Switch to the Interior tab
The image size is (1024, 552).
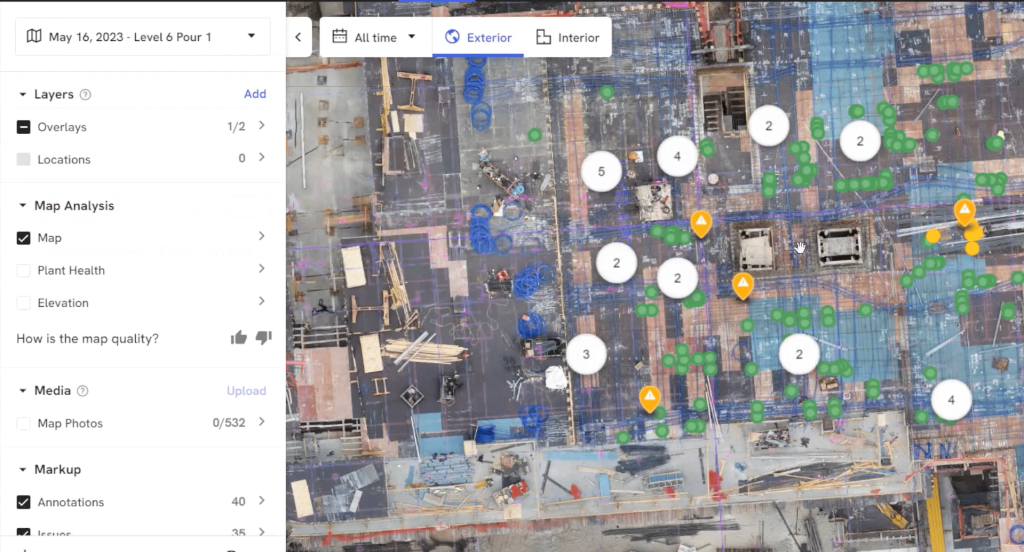(567, 37)
